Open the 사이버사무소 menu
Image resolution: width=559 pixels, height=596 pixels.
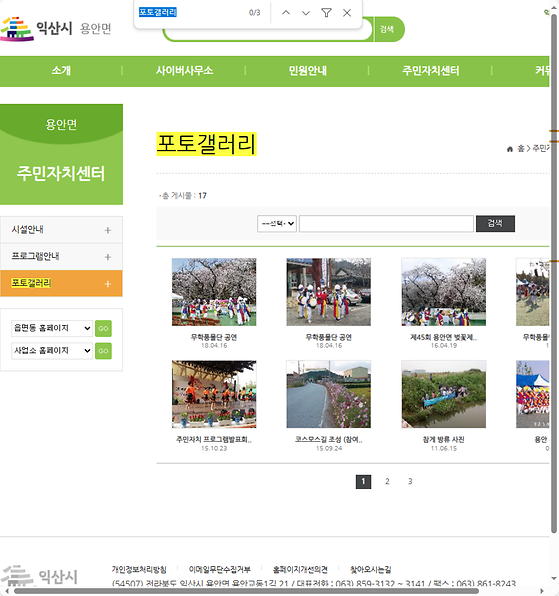pyautogui.click(x=184, y=71)
